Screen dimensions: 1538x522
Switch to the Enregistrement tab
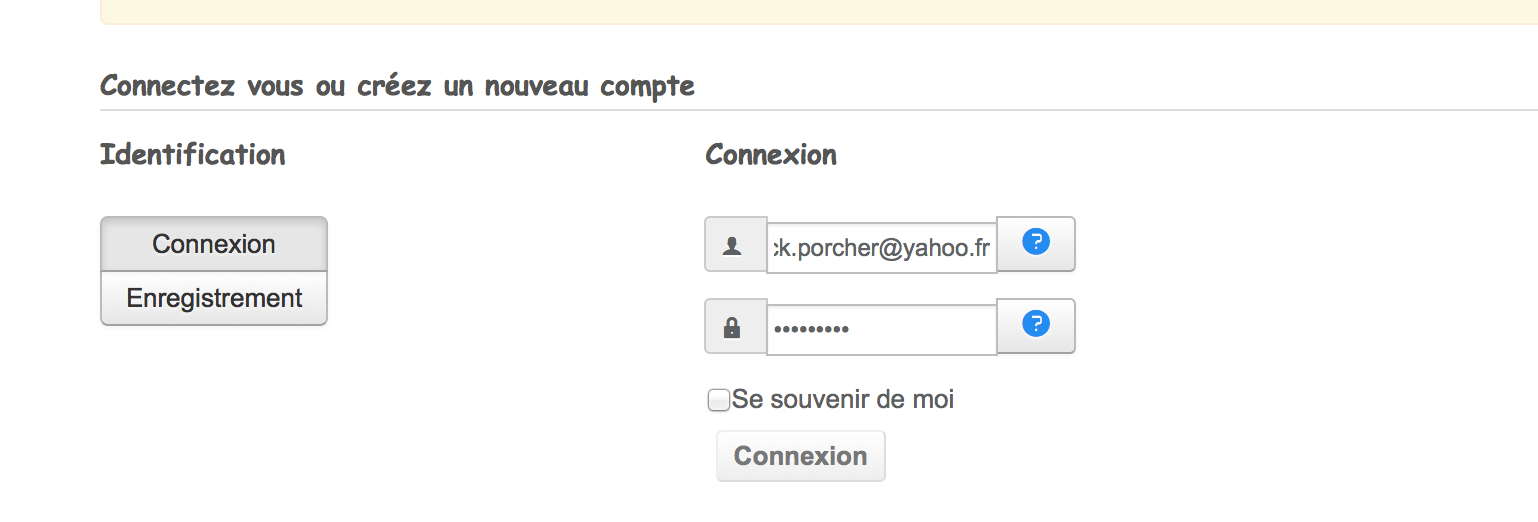[214, 298]
